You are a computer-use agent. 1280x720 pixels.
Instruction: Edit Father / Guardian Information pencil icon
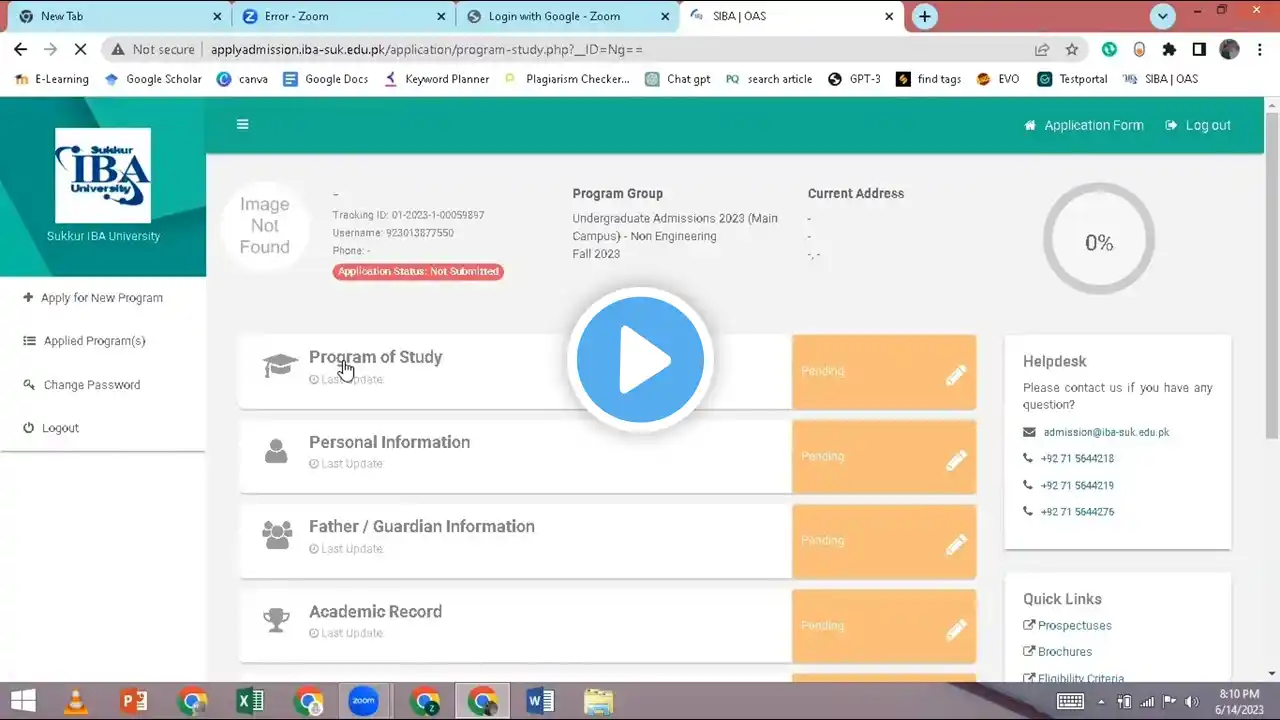tap(956, 544)
